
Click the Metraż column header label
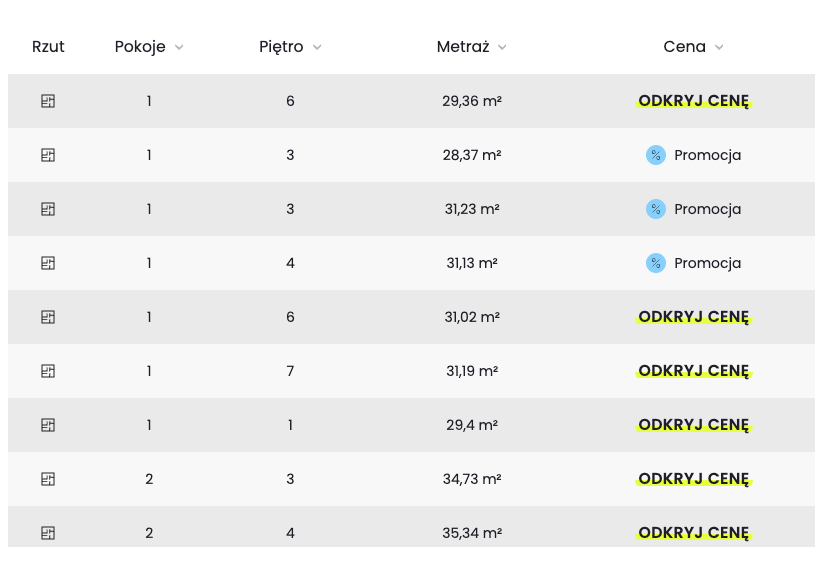(x=463, y=47)
